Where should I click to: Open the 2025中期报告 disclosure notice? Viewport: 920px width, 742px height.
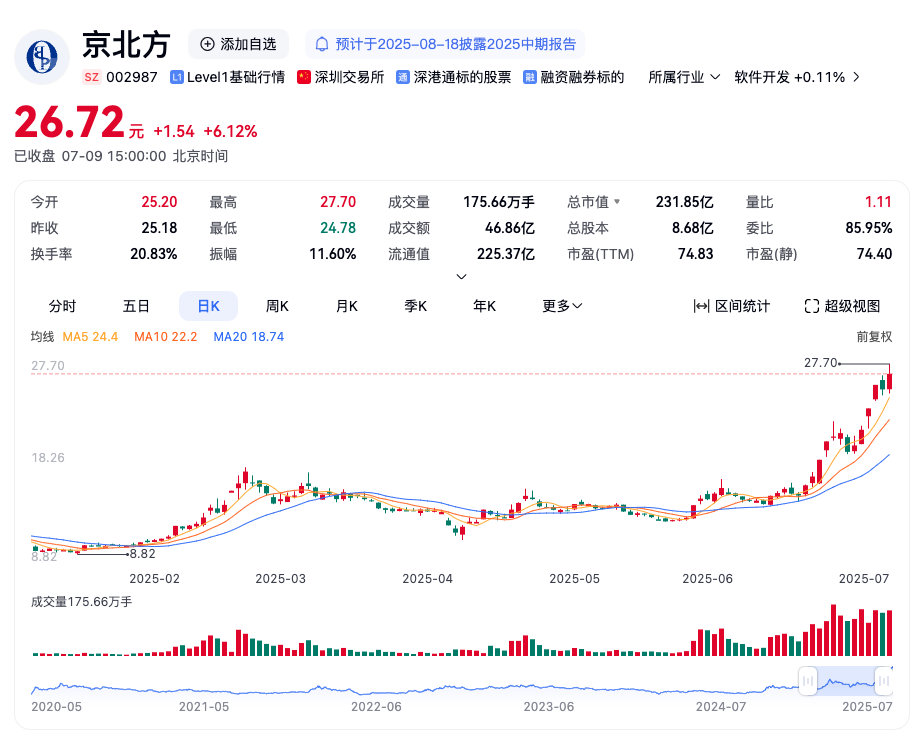tap(445, 44)
